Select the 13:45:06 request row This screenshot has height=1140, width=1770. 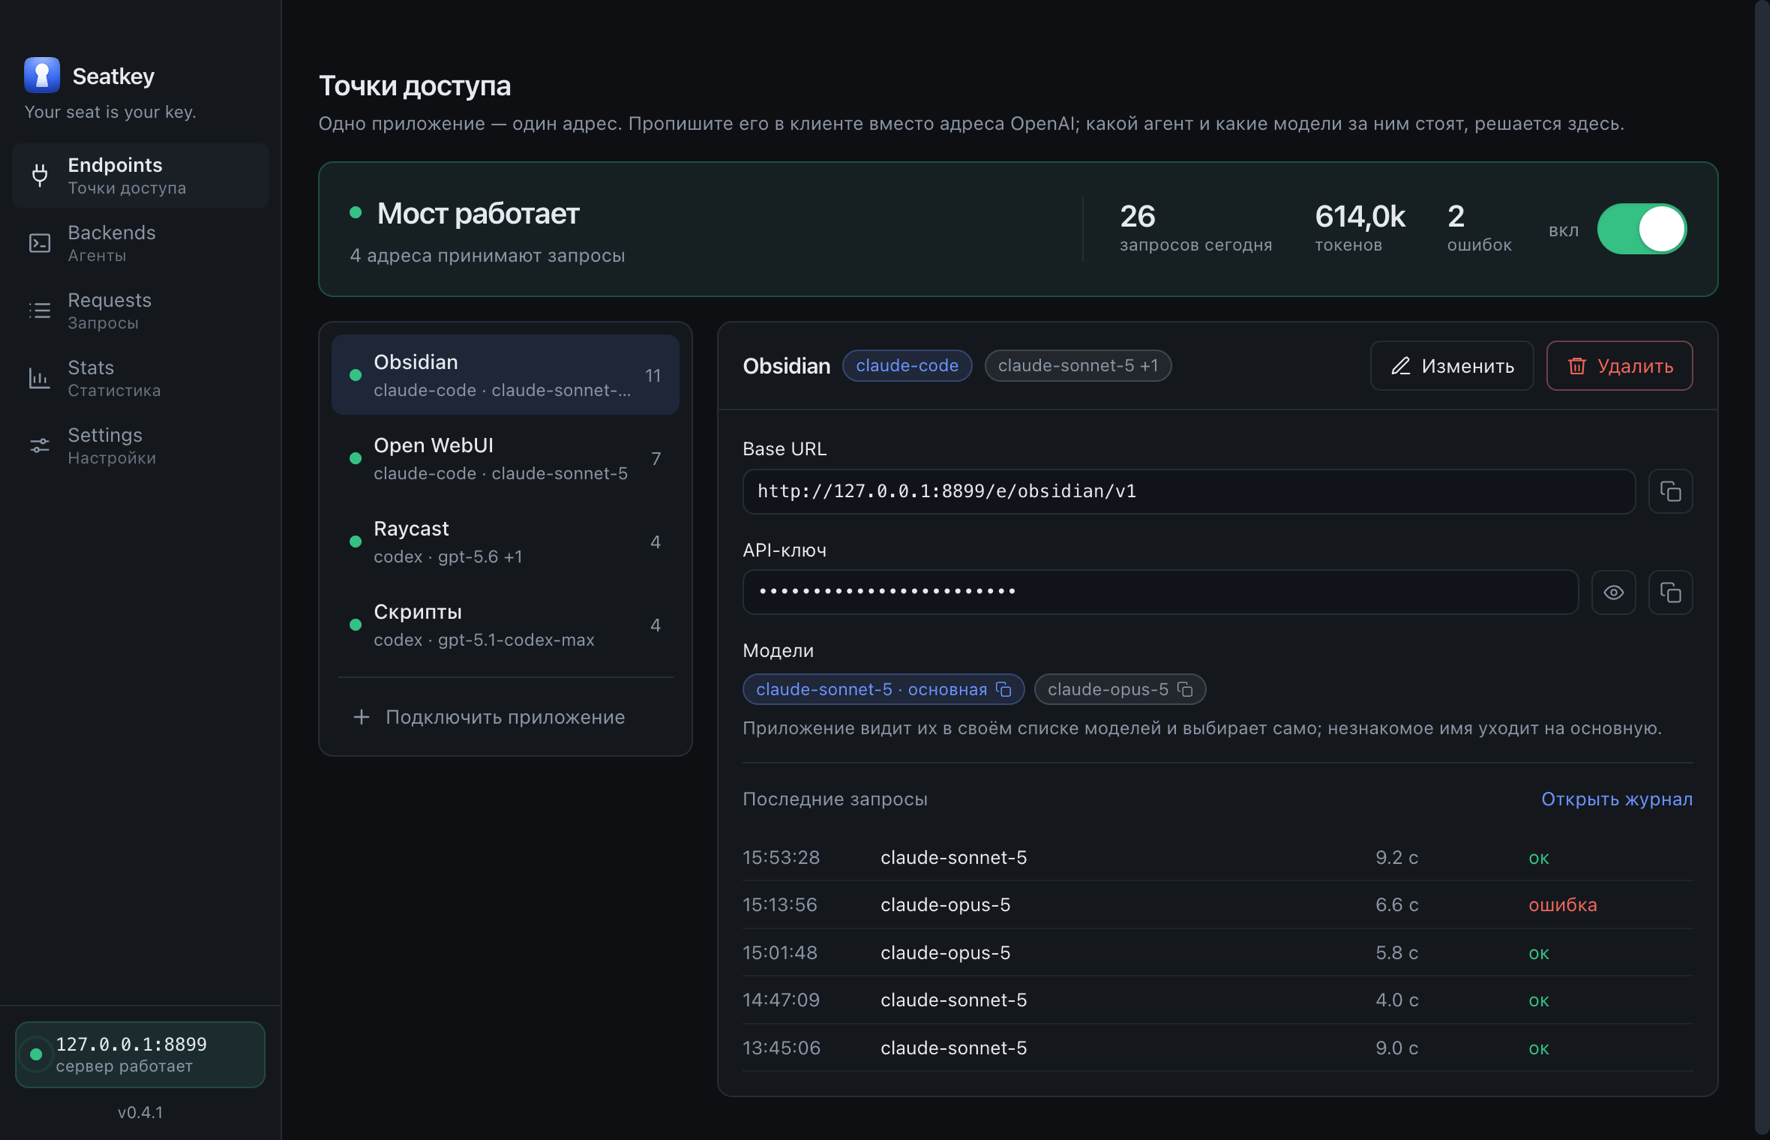point(1217,1048)
